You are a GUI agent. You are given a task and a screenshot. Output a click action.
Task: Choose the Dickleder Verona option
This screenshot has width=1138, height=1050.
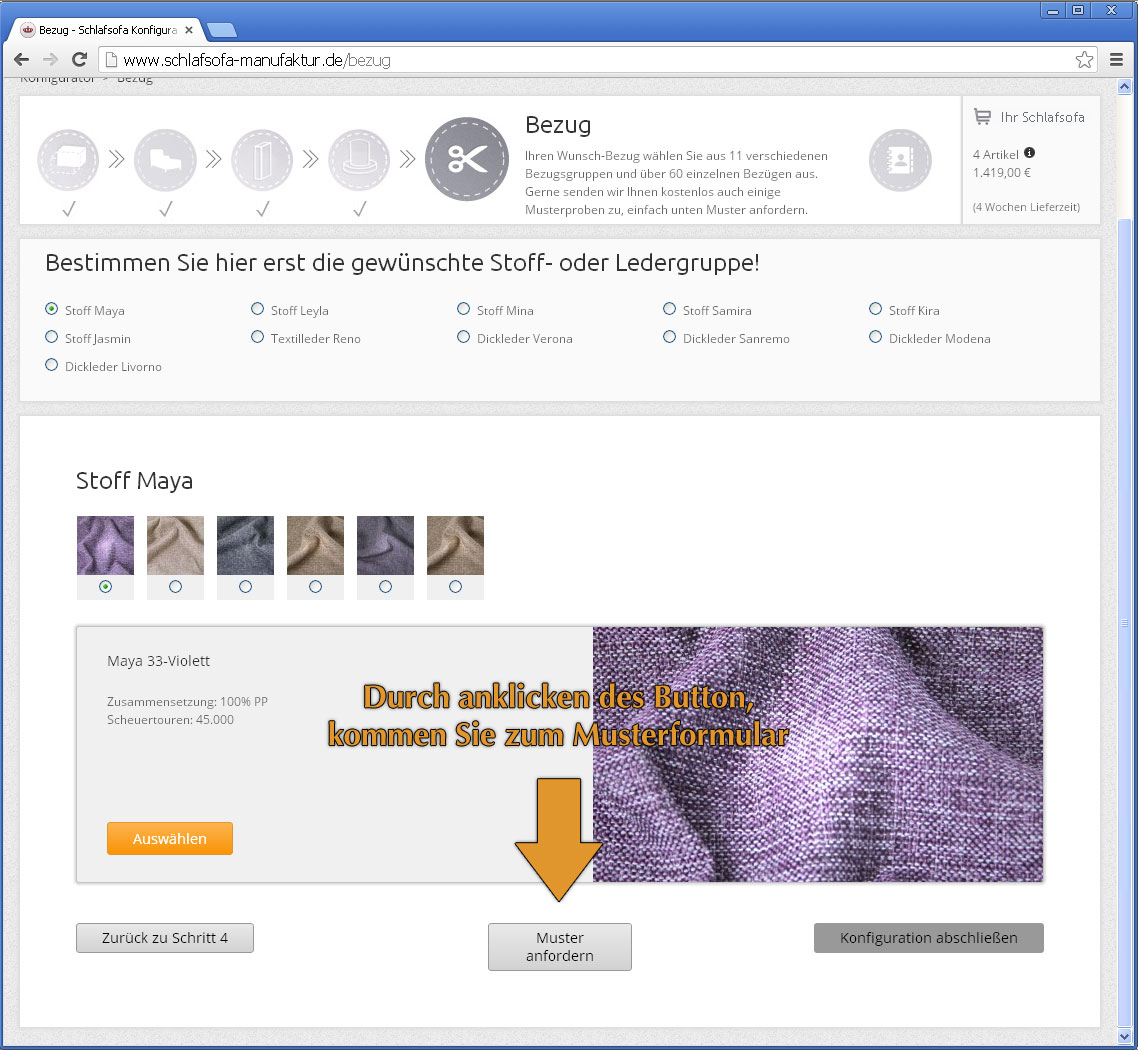tap(464, 338)
